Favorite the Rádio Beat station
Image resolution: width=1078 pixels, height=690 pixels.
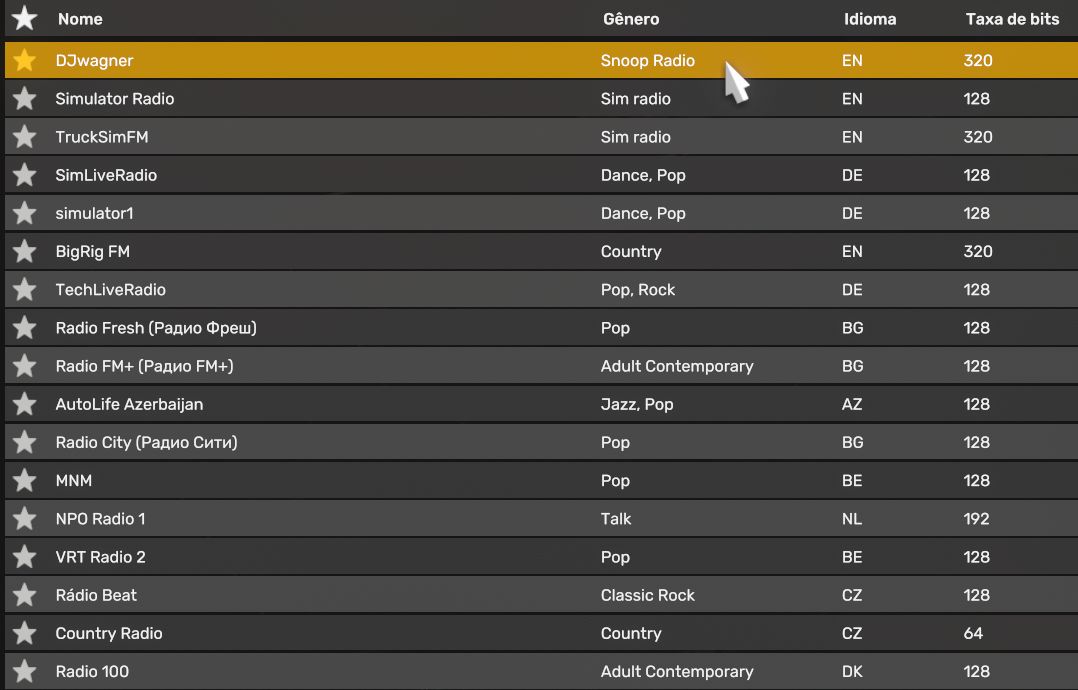25,595
